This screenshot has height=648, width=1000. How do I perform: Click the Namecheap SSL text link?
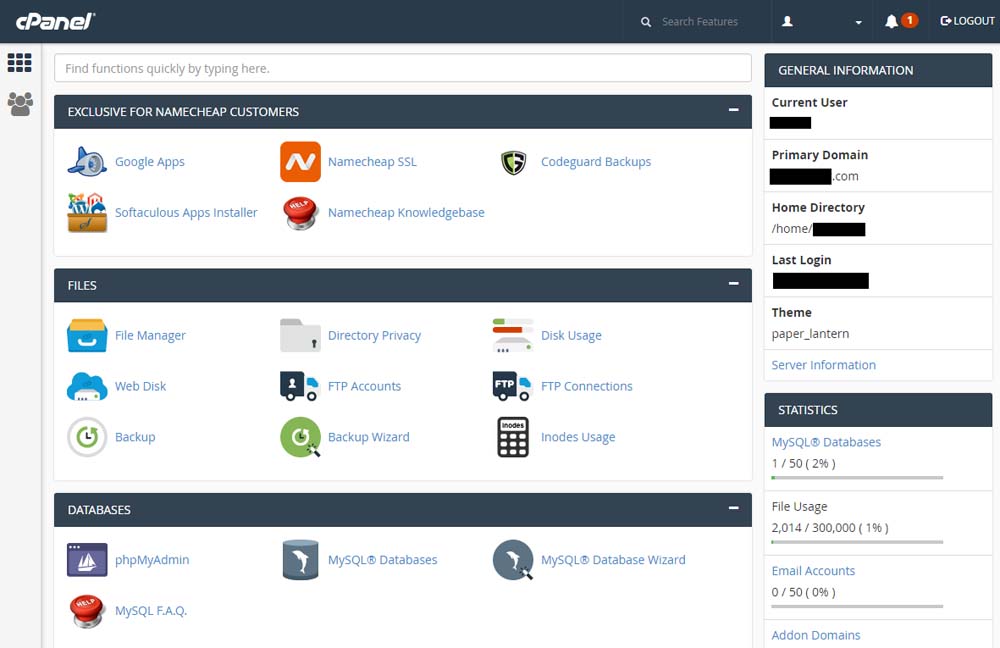coord(372,162)
